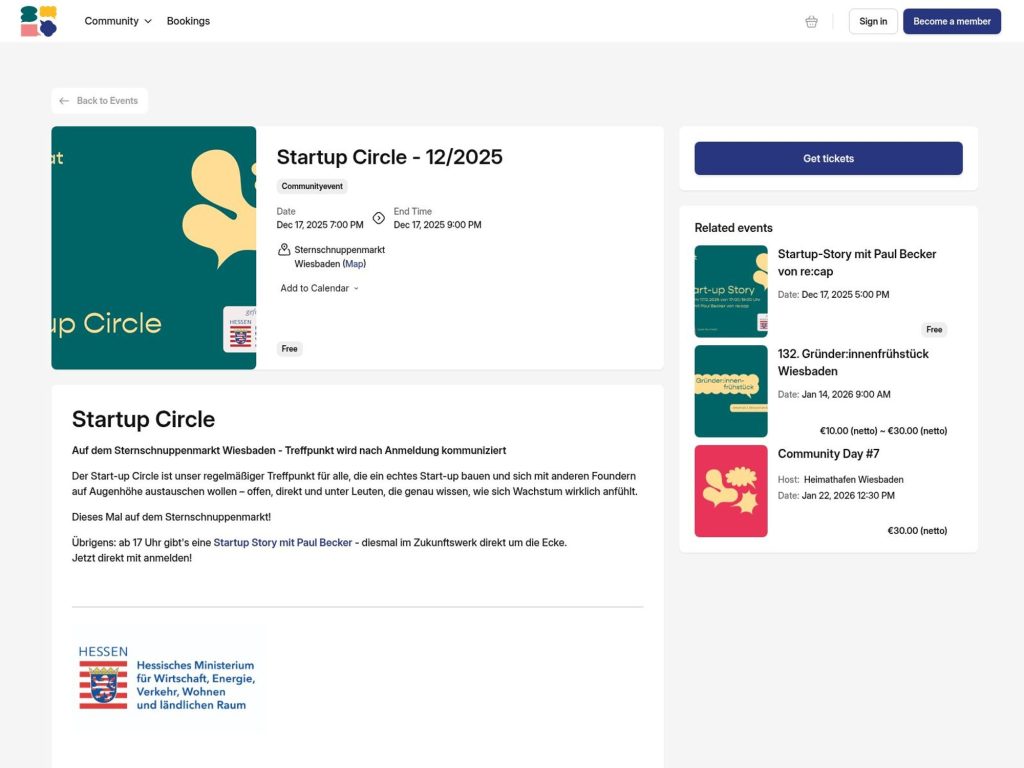Click Sign in

872,21
